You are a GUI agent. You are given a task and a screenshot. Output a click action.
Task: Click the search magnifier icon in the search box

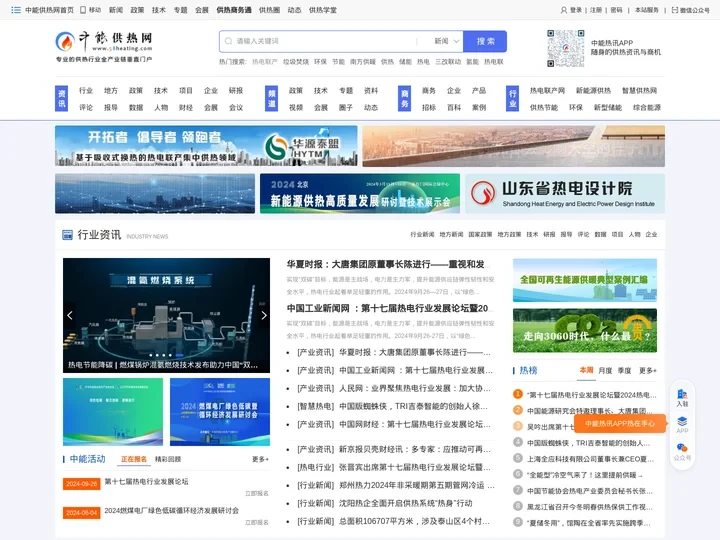click(x=228, y=41)
